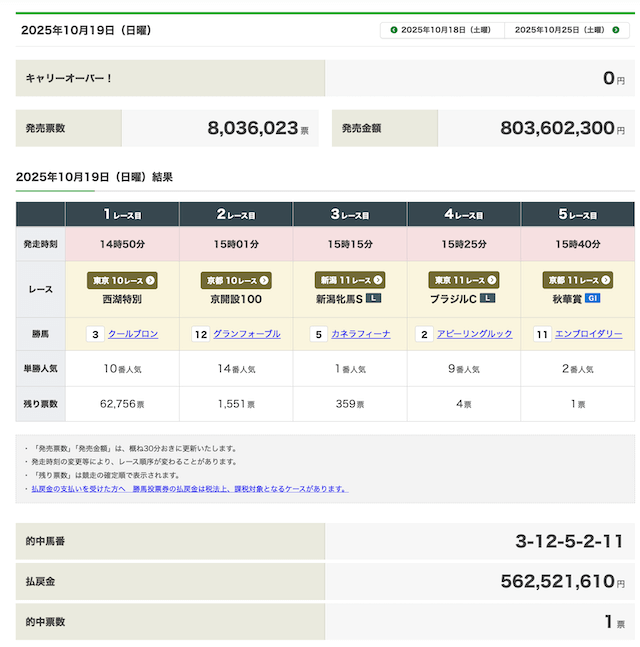Screen dimensions: 640x647
Task: Go to next date 2025年10月25日
Action: (x=566, y=30)
